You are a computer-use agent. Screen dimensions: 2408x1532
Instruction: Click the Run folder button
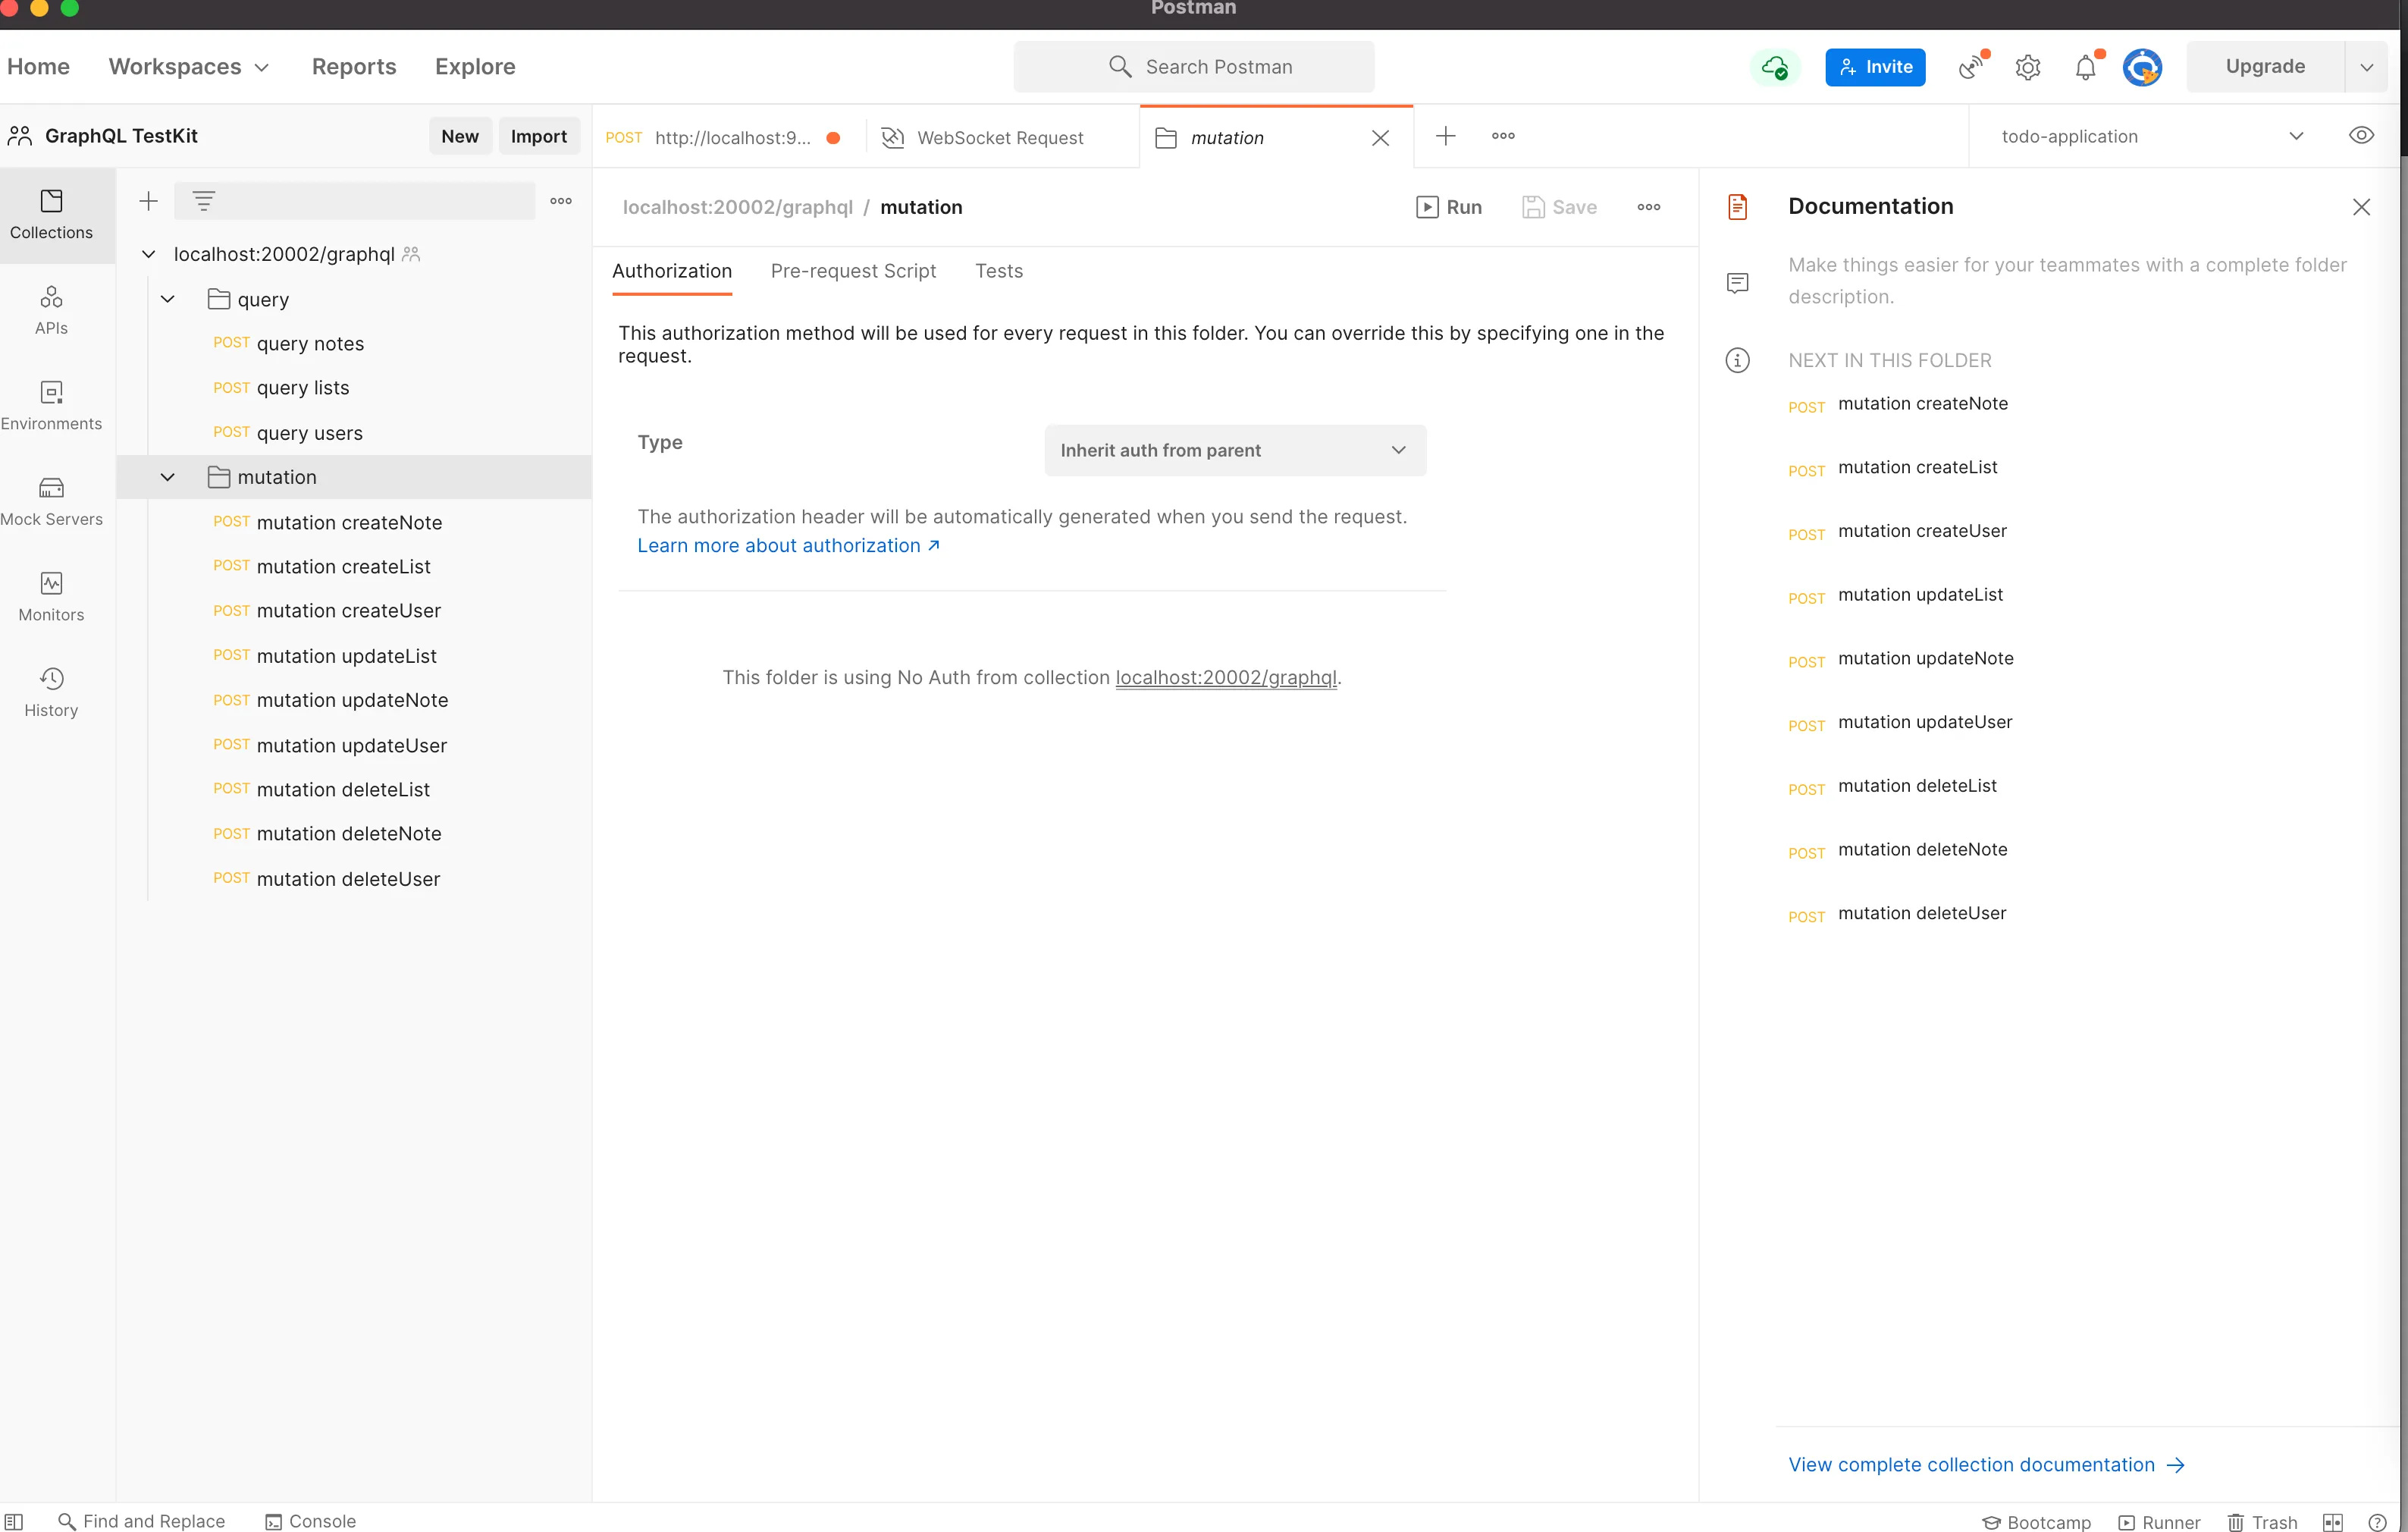point(1449,207)
